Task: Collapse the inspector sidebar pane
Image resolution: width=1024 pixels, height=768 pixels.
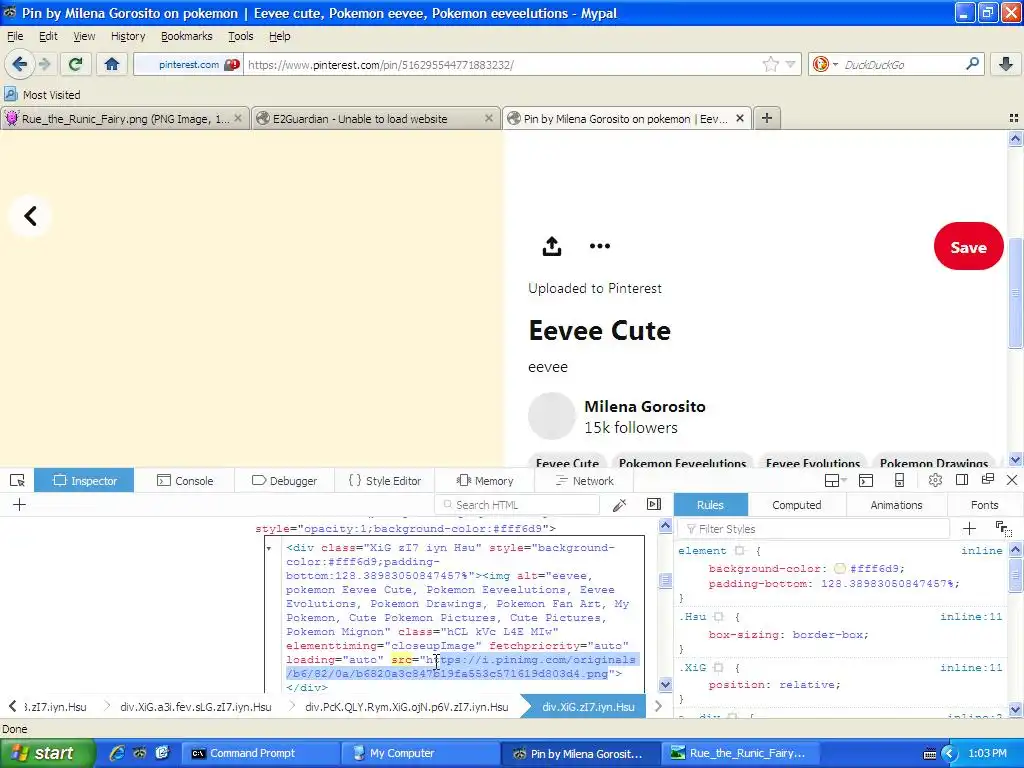Action: [654, 504]
